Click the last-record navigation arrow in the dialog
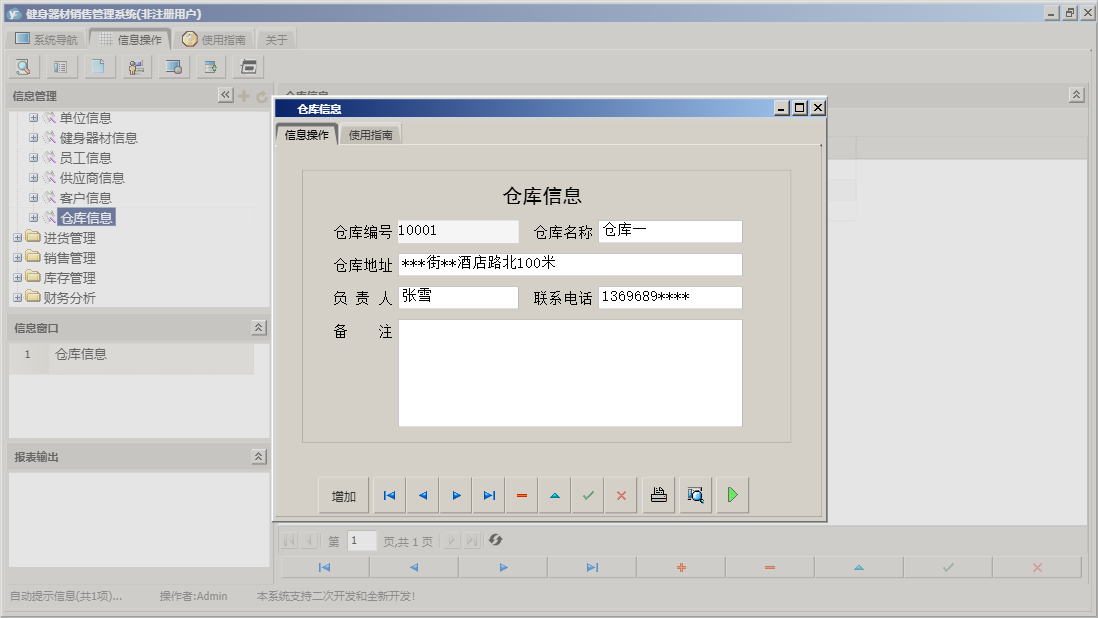The width and height of the screenshot is (1098, 618). coord(489,494)
